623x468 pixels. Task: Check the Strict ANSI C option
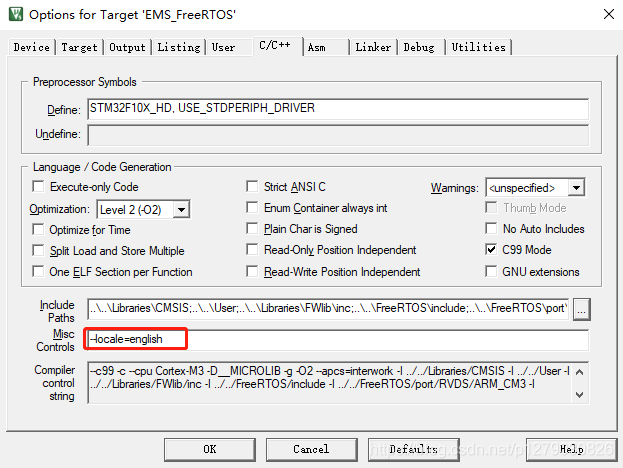[x=252, y=186]
